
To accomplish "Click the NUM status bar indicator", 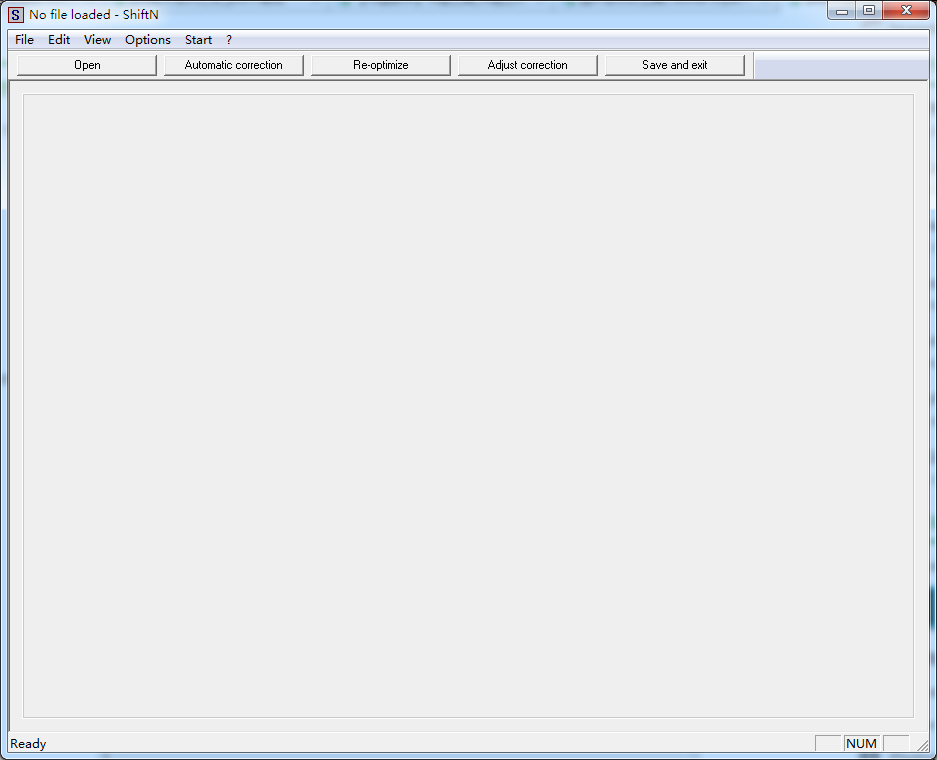I will [861, 743].
